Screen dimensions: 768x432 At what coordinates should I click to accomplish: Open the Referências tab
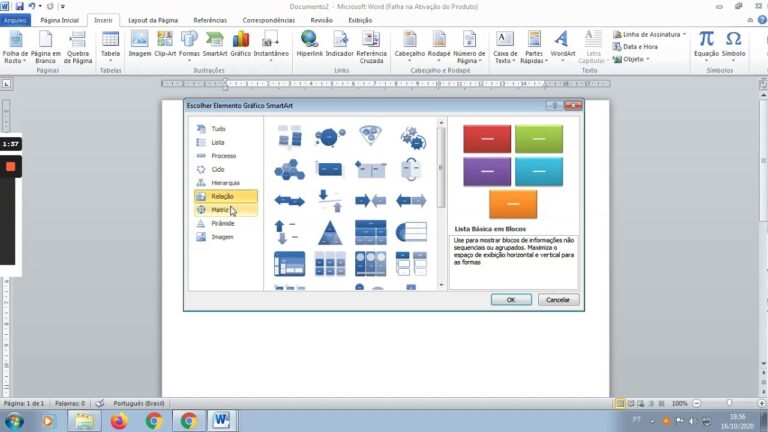[210, 20]
